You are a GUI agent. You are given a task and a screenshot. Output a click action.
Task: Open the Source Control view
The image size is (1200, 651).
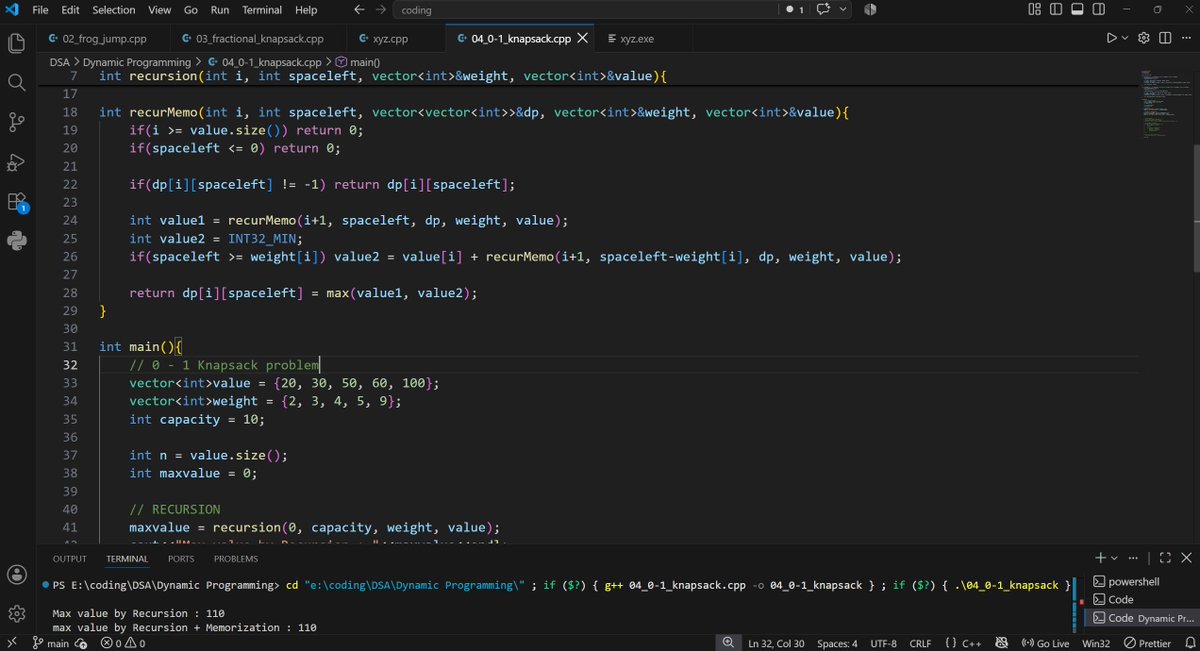click(x=17, y=122)
